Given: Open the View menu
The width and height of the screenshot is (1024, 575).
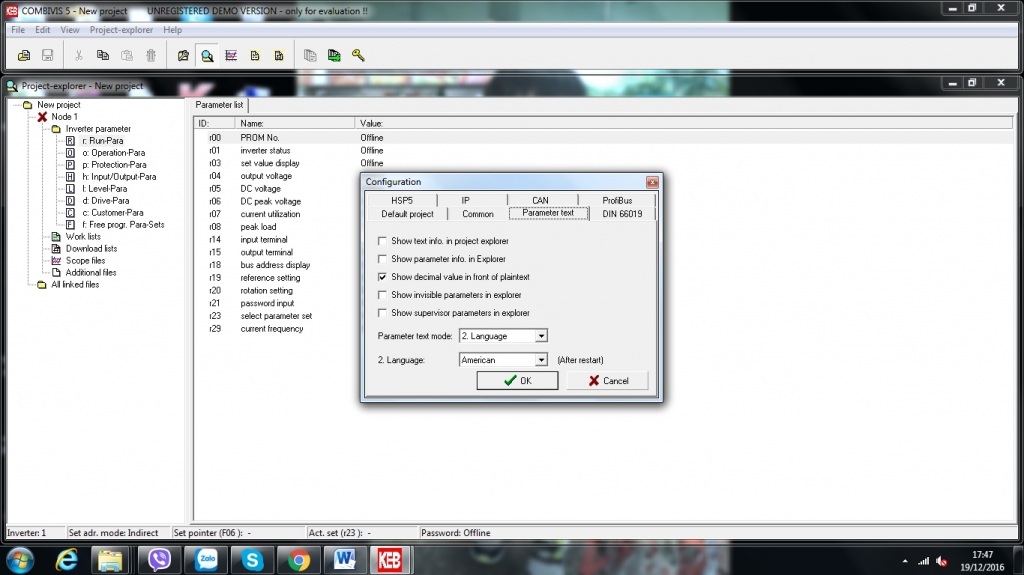Looking at the screenshot, I should 70,30.
